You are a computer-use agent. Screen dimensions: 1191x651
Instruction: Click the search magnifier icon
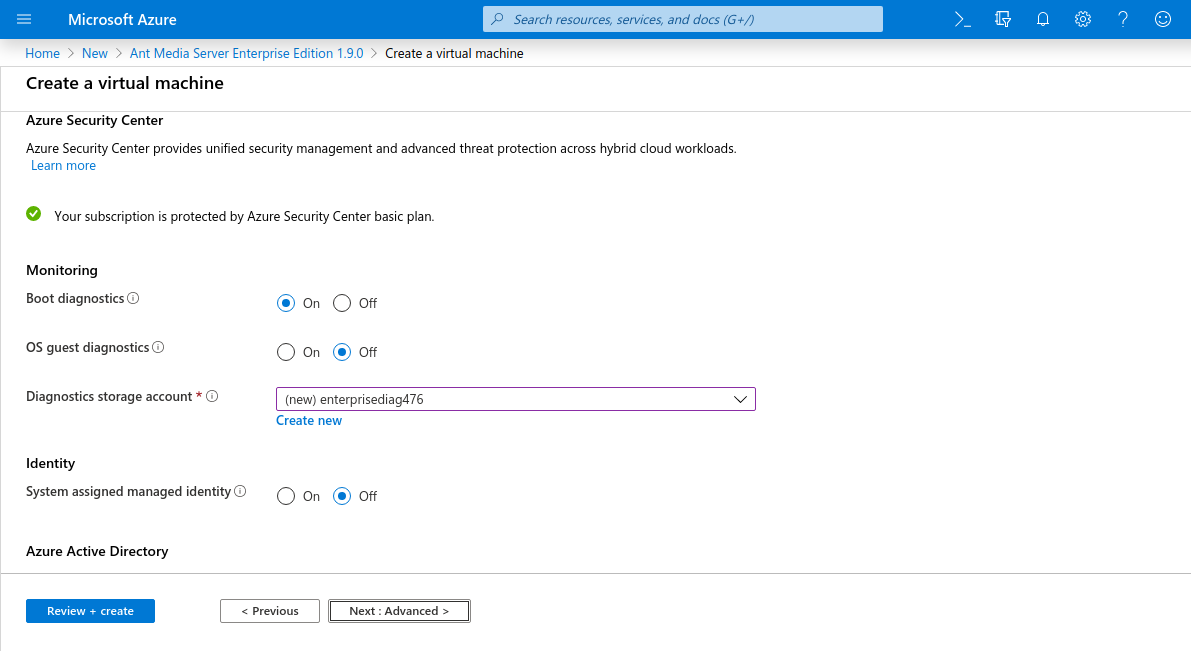[x=498, y=19]
